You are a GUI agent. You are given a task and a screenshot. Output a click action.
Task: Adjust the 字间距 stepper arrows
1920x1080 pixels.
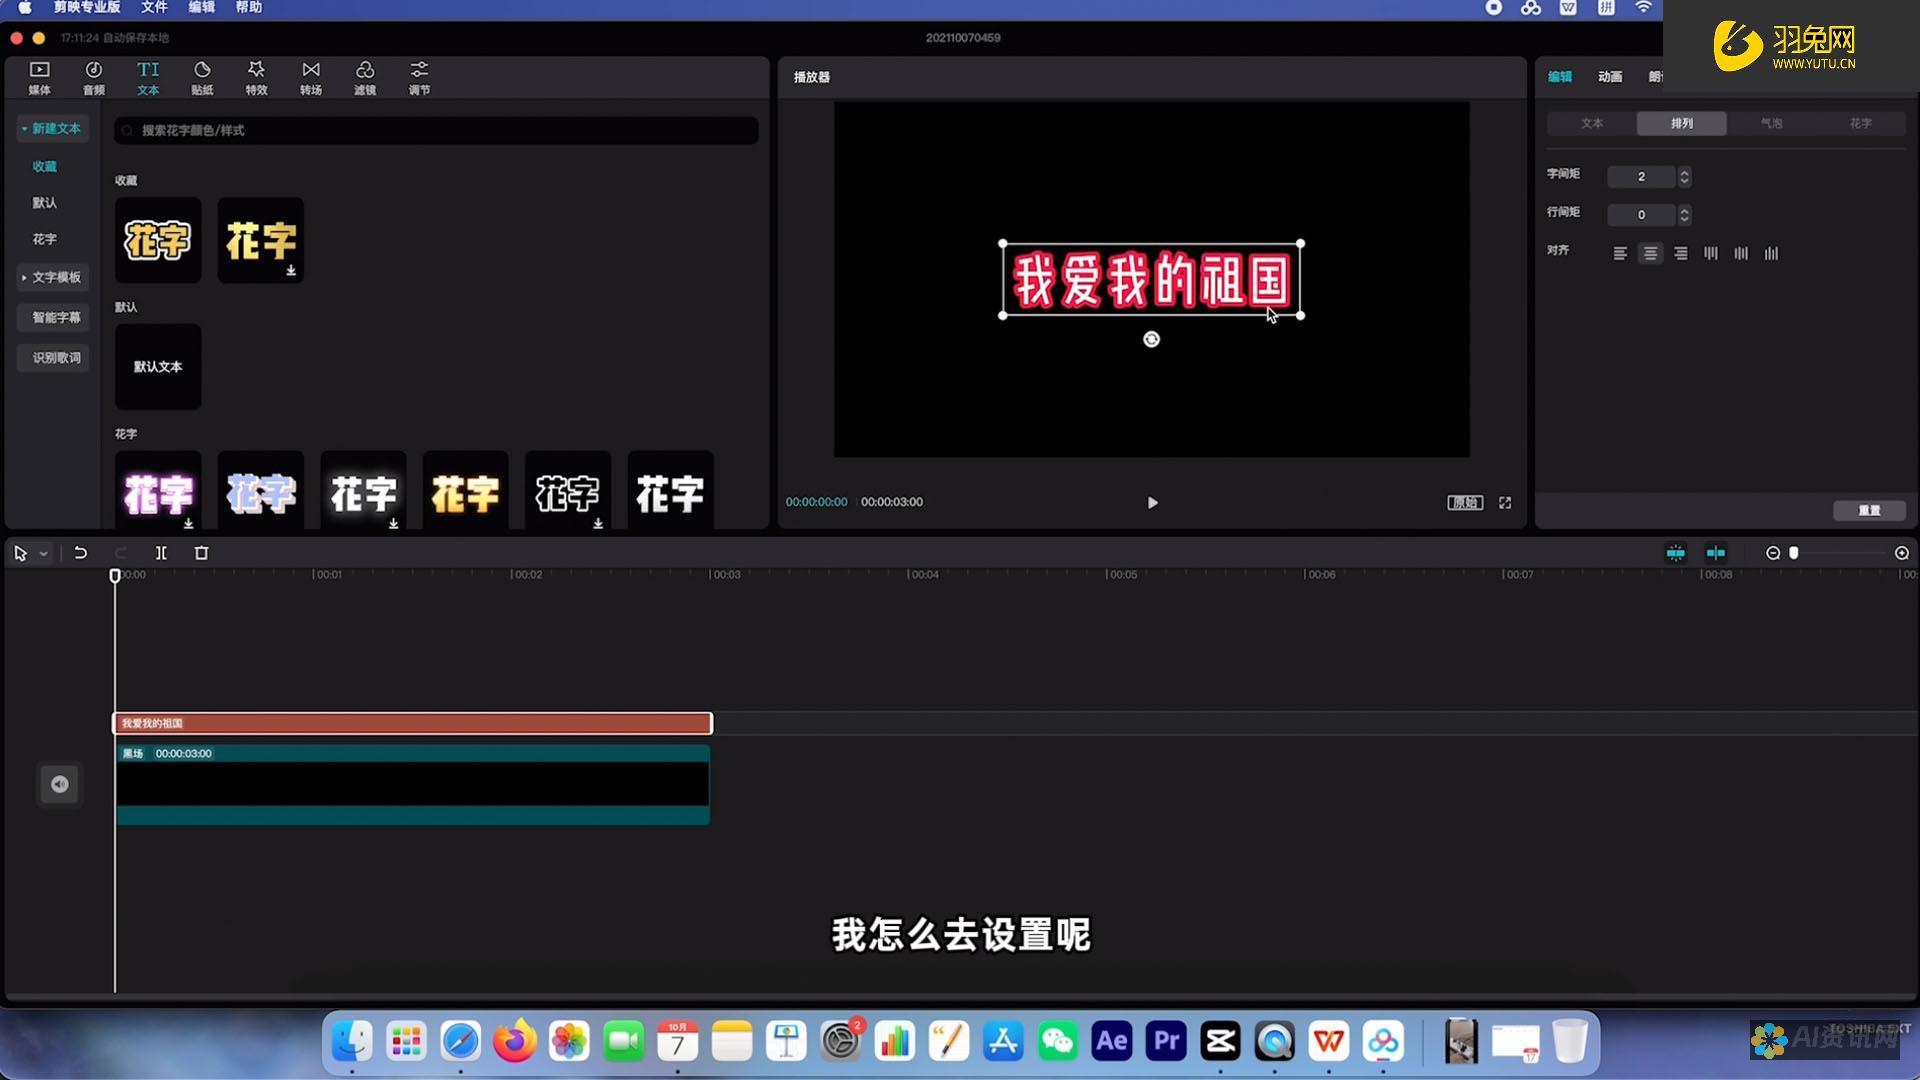[1684, 177]
